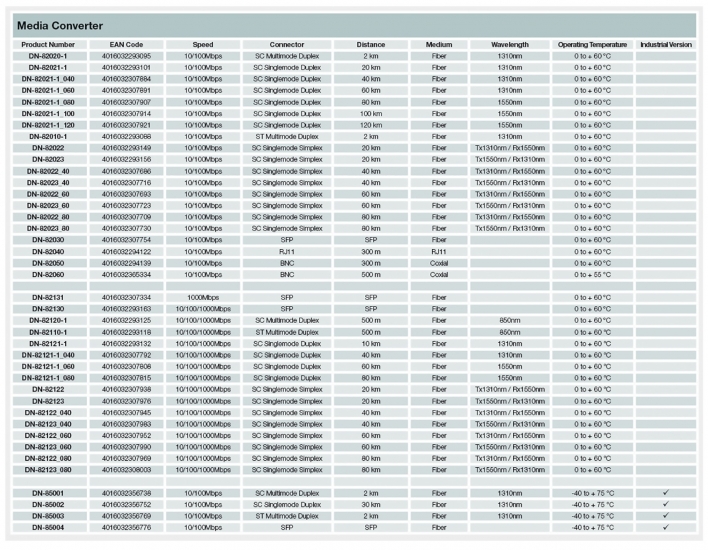Click the checkmark in the DN-85001 row
Screen dimensions: 708x550
point(664,493)
